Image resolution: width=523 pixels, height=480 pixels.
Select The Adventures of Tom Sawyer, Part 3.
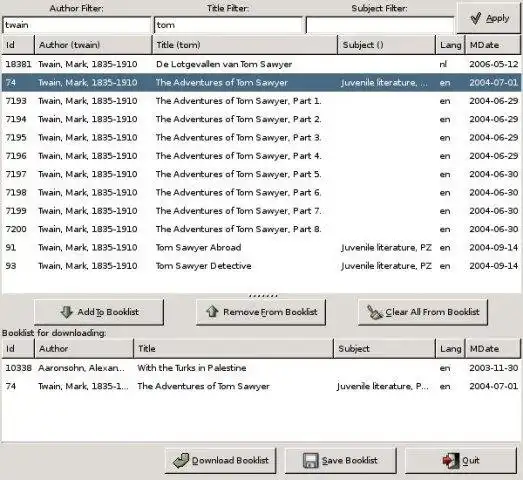pos(262,137)
